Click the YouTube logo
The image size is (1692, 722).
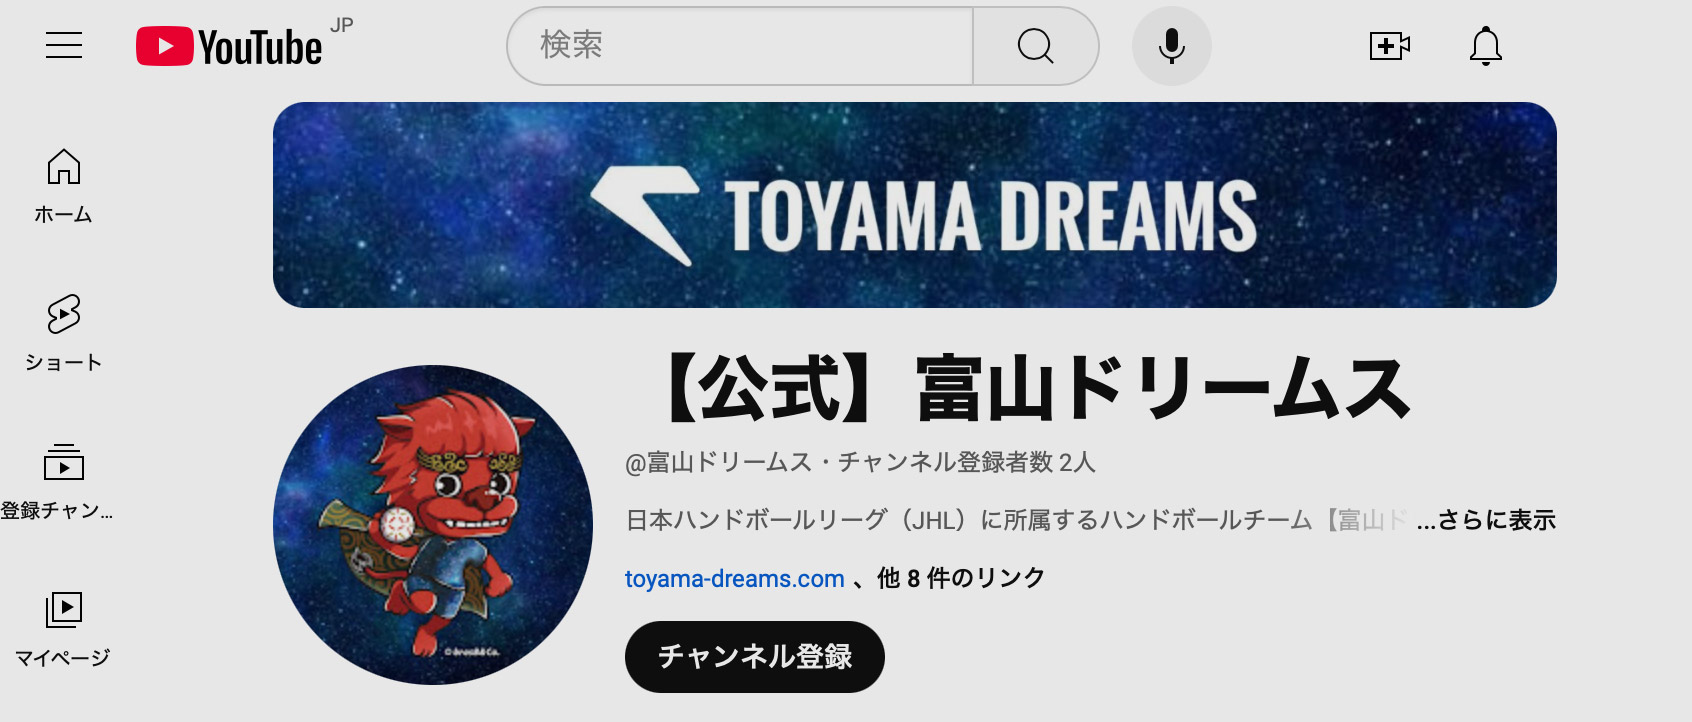(230, 46)
